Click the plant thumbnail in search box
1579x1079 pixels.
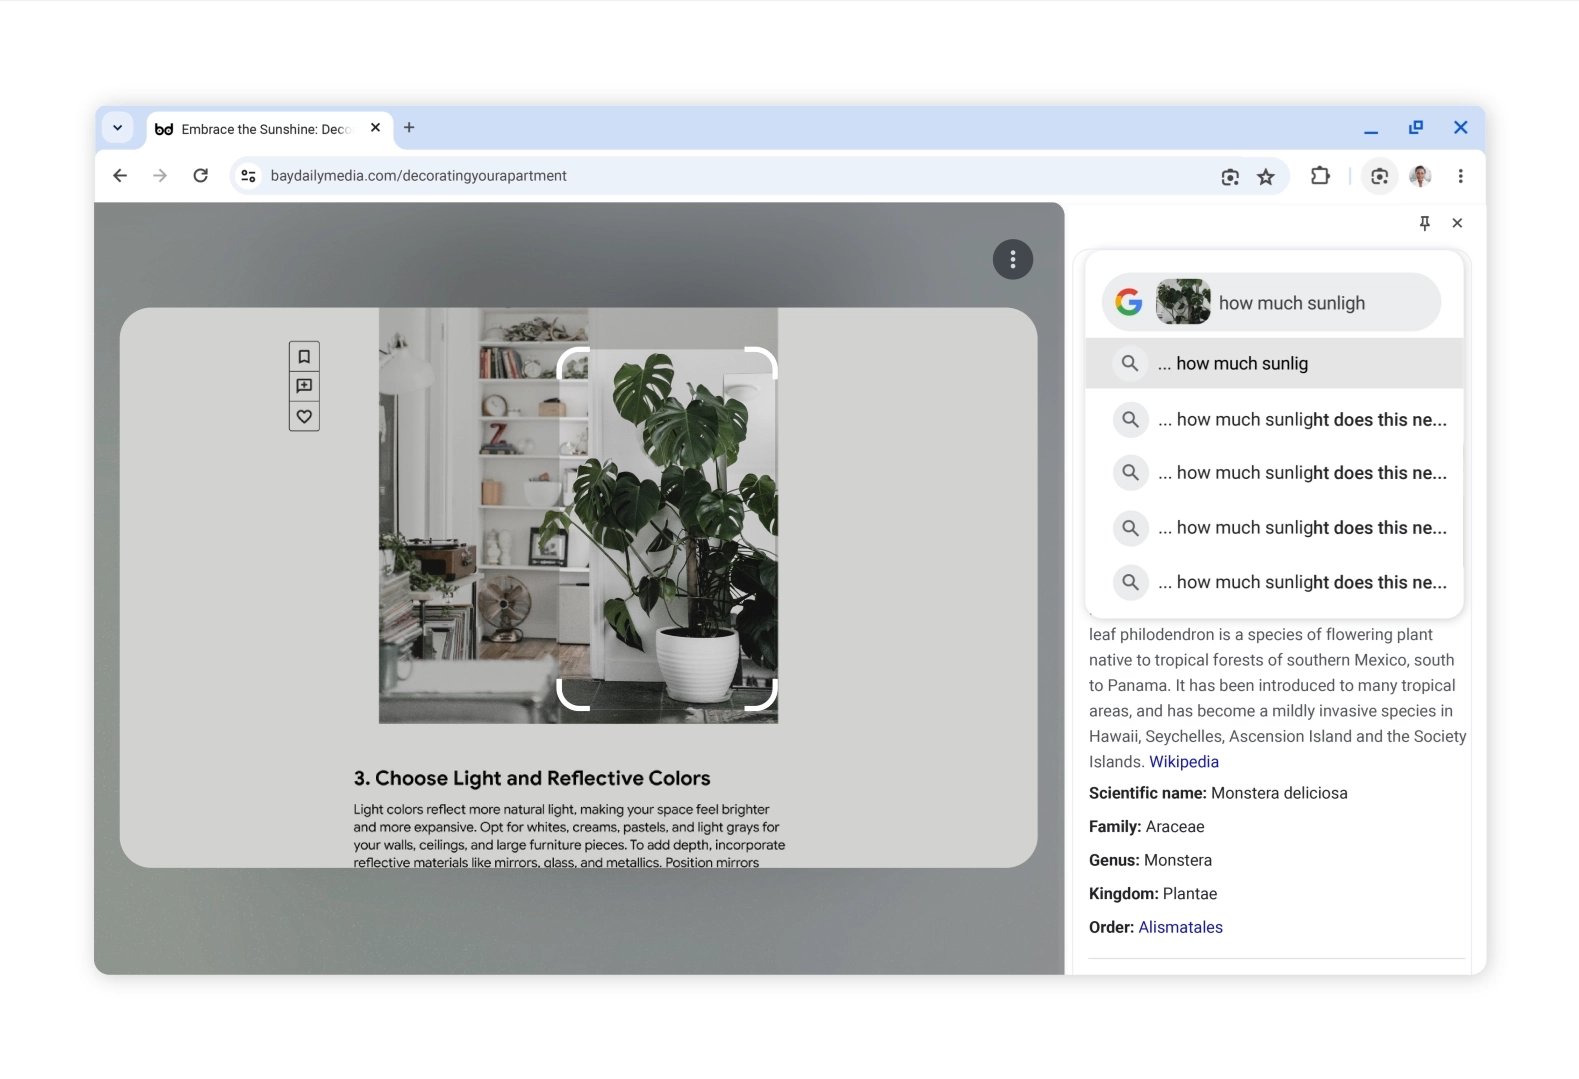click(1183, 302)
